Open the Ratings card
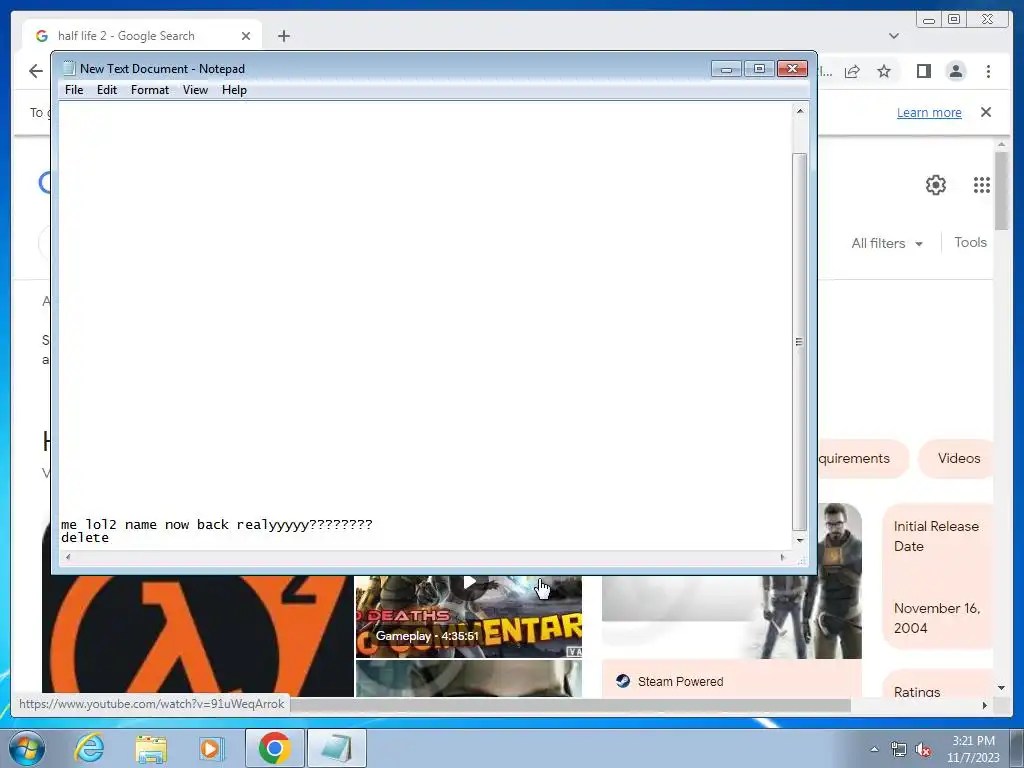The height and width of the screenshot is (768, 1024). (x=938, y=683)
